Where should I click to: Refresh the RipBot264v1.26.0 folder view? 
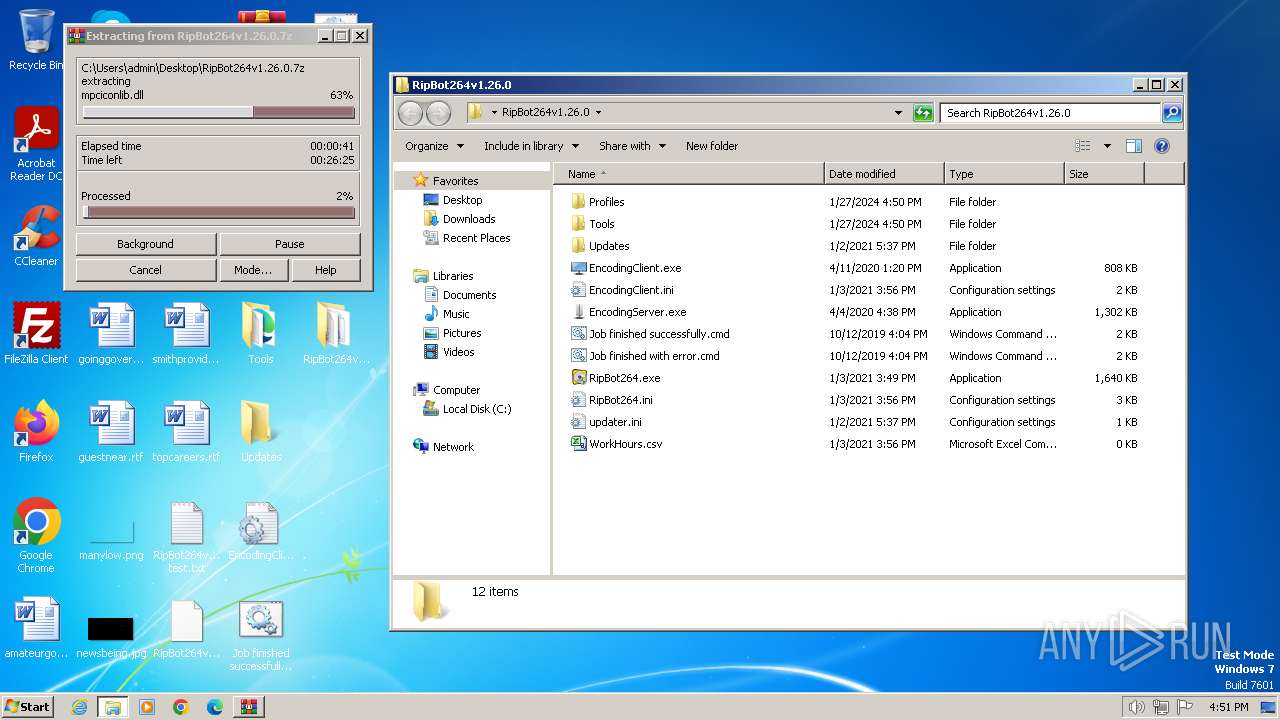[923, 113]
